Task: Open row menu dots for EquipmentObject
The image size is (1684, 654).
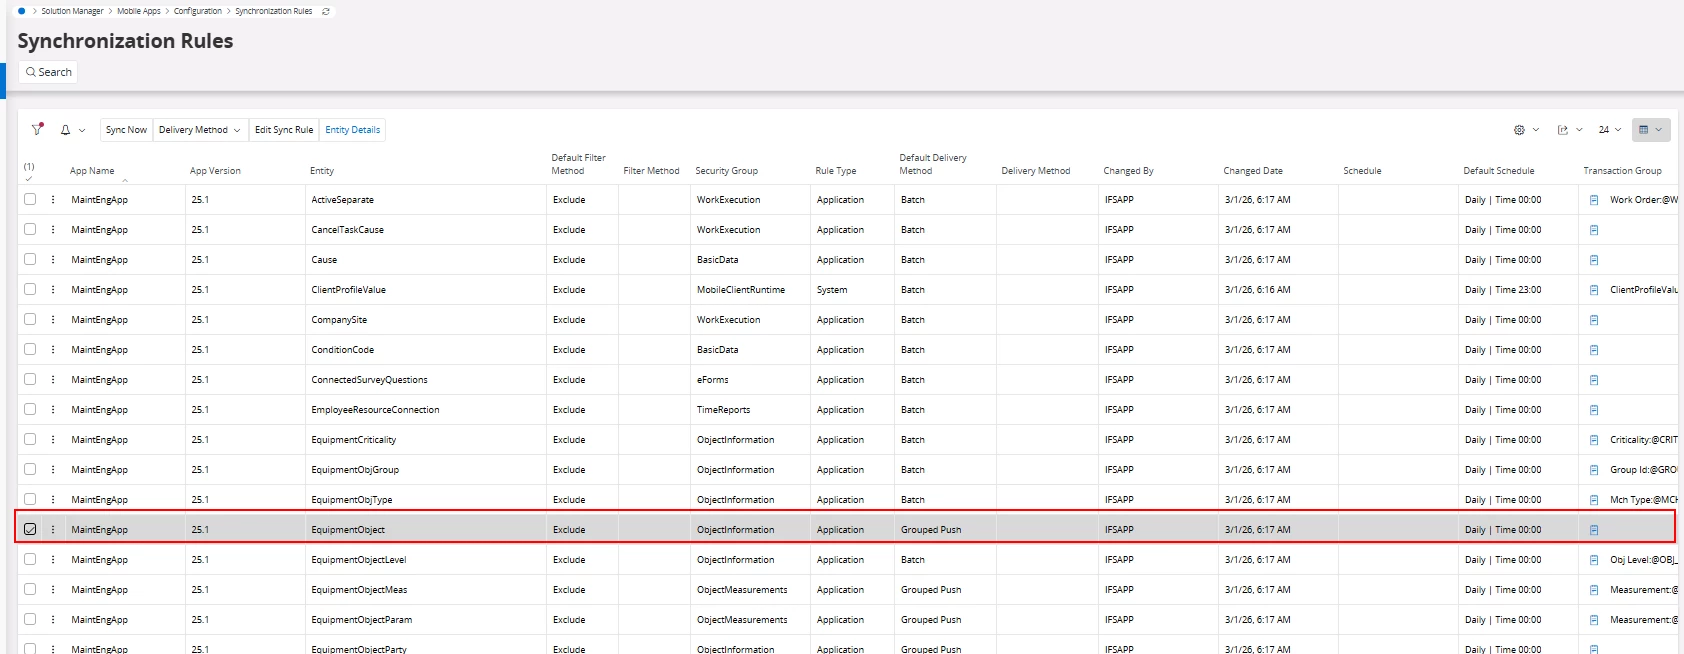Action: pyautogui.click(x=53, y=530)
